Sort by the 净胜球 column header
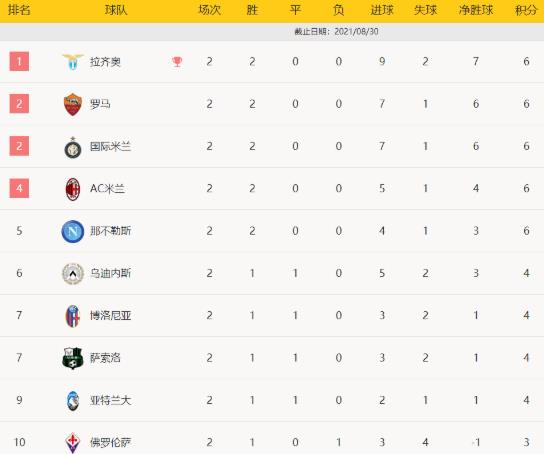The width and height of the screenshot is (544, 454). point(476,10)
